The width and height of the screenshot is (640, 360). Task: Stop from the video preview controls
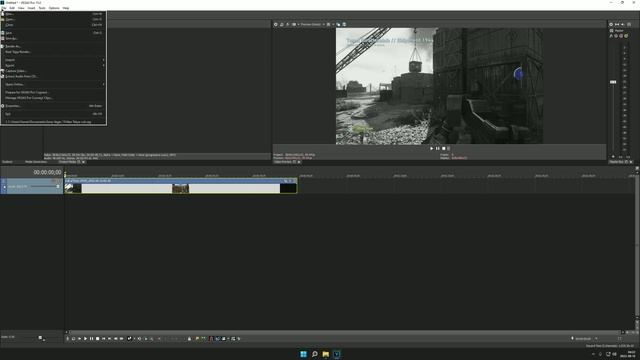click(x=444, y=149)
